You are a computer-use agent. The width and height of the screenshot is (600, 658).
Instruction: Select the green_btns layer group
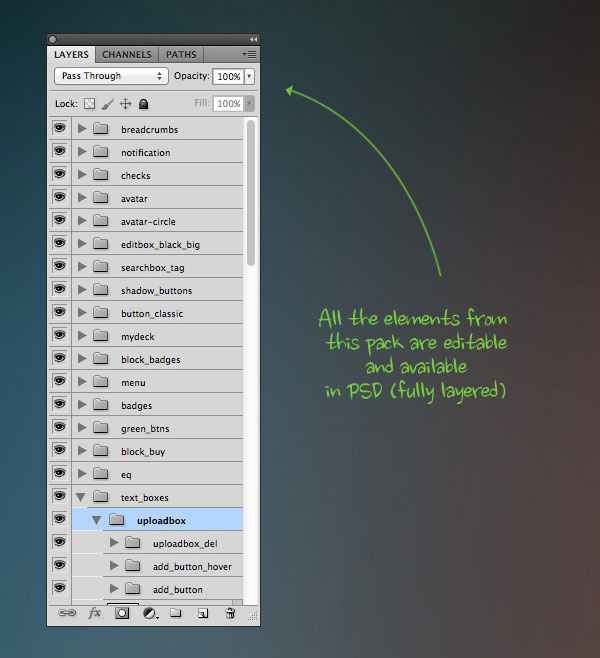pos(145,428)
